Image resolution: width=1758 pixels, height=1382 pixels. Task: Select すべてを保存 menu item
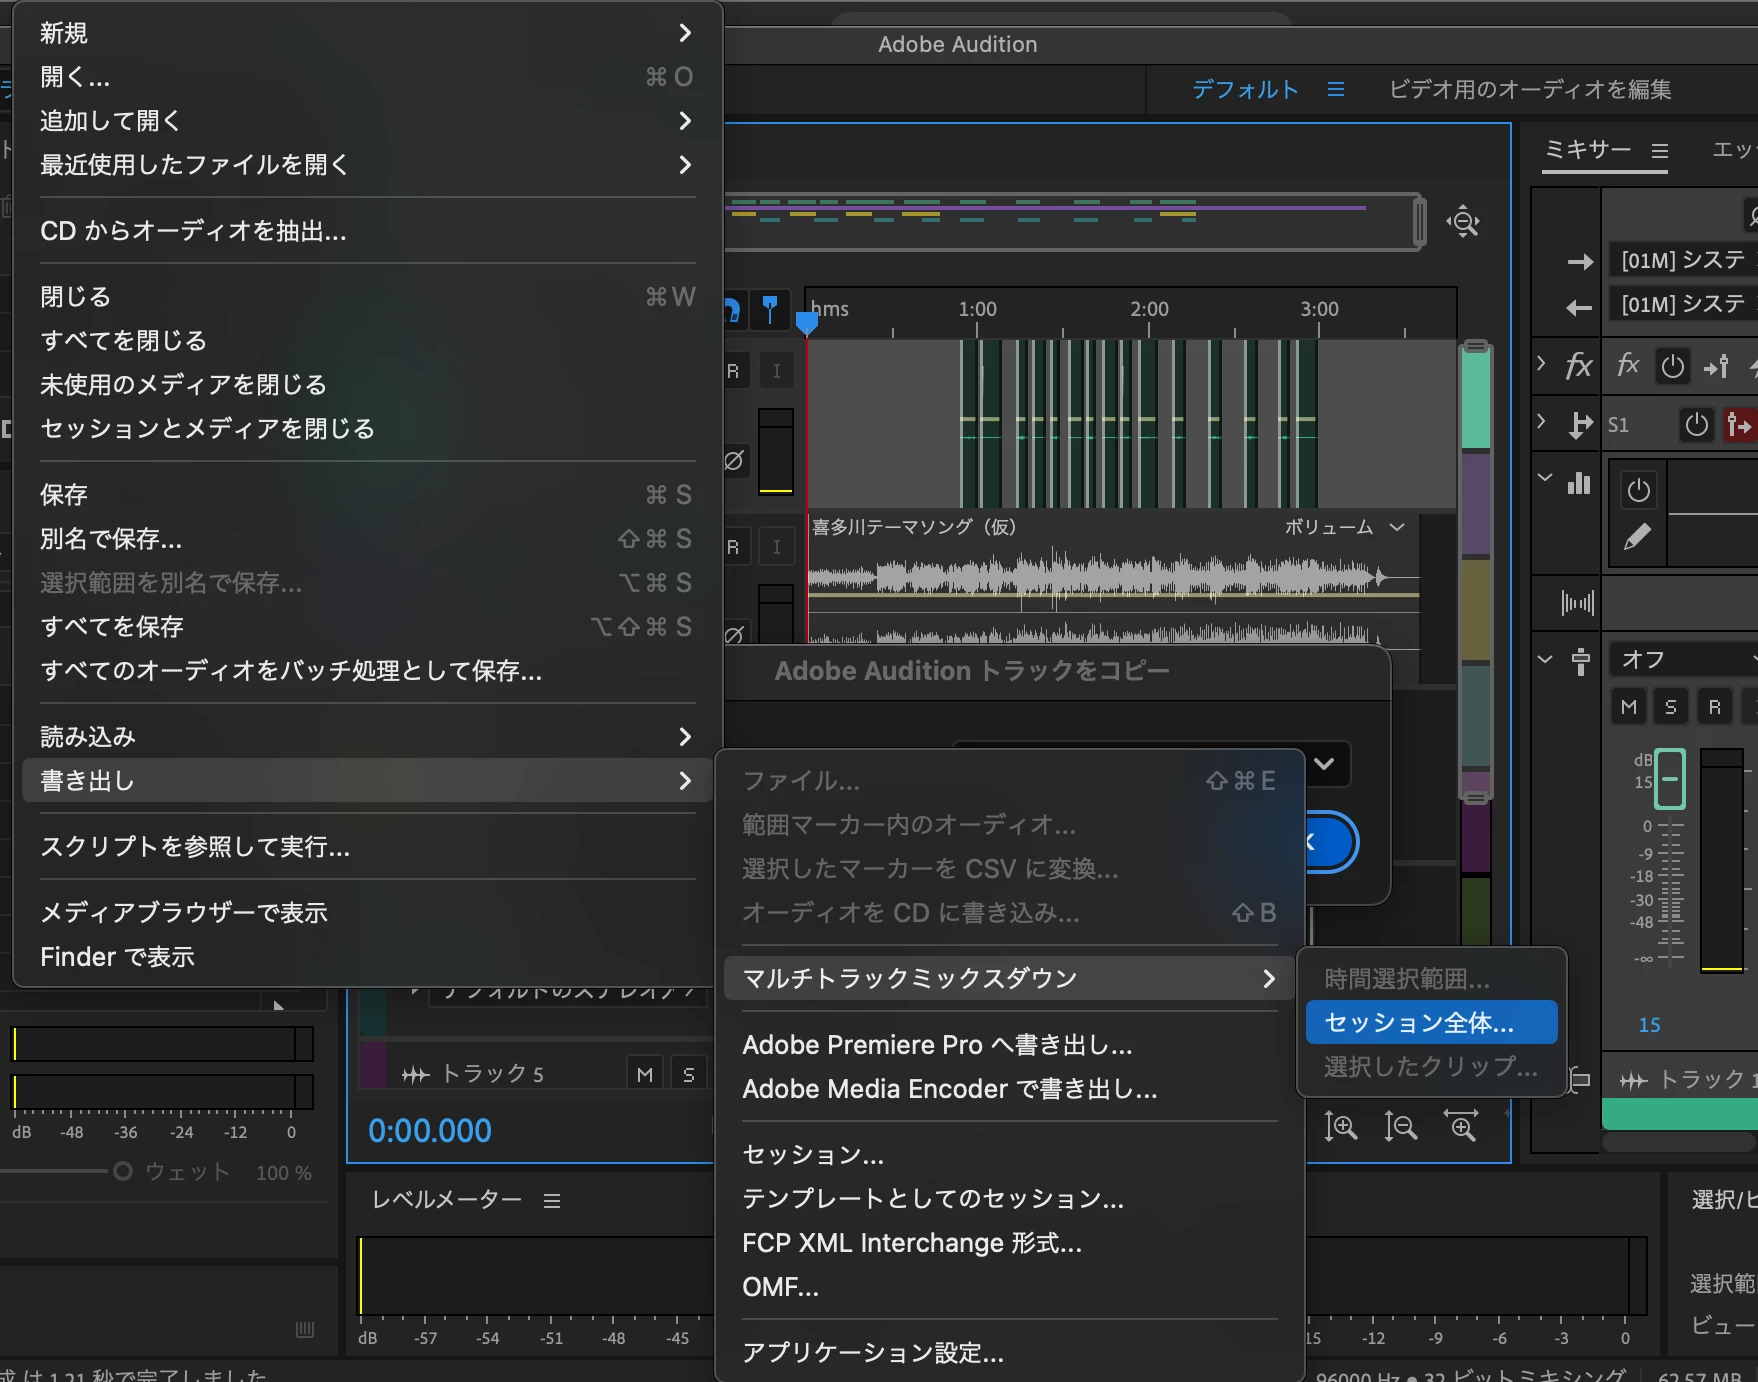click(367, 627)
